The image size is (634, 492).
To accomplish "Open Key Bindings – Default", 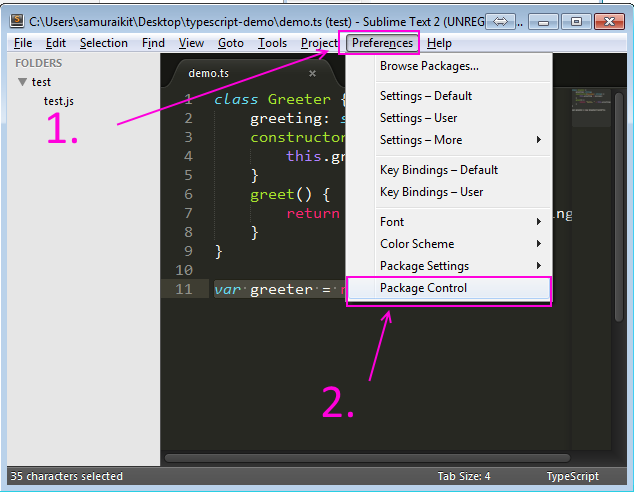I will [x=449, y=170].
